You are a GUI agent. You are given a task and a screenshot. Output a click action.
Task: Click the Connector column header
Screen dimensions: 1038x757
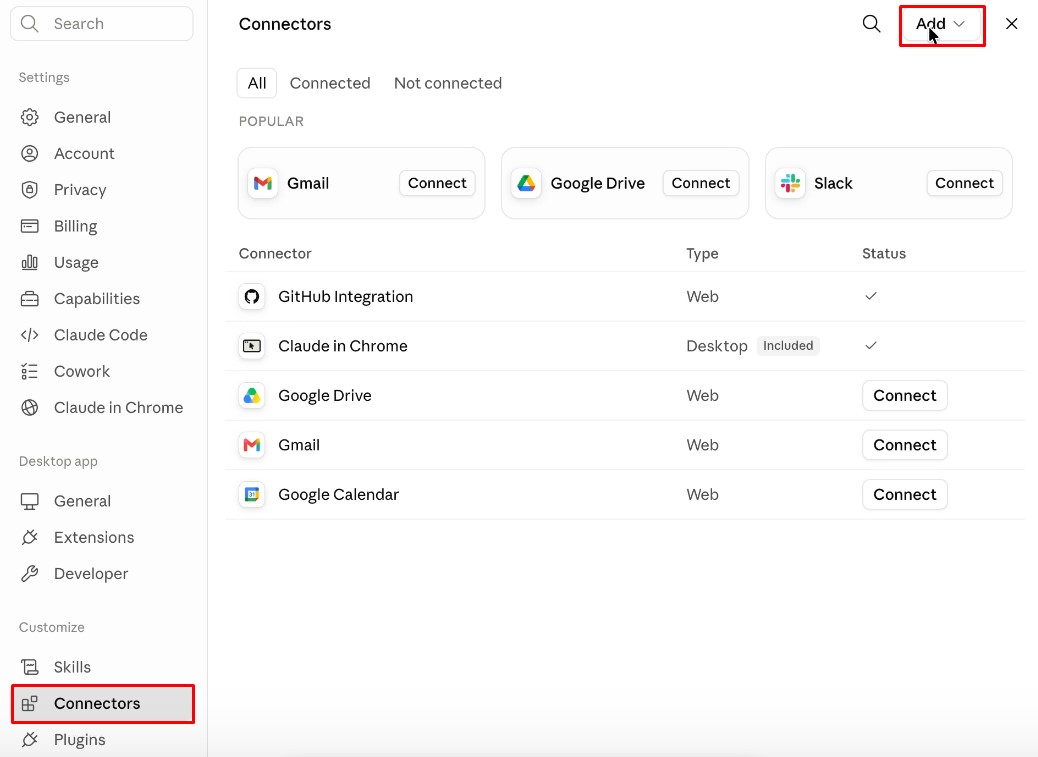pyautogui.click(x=275, y=254)
